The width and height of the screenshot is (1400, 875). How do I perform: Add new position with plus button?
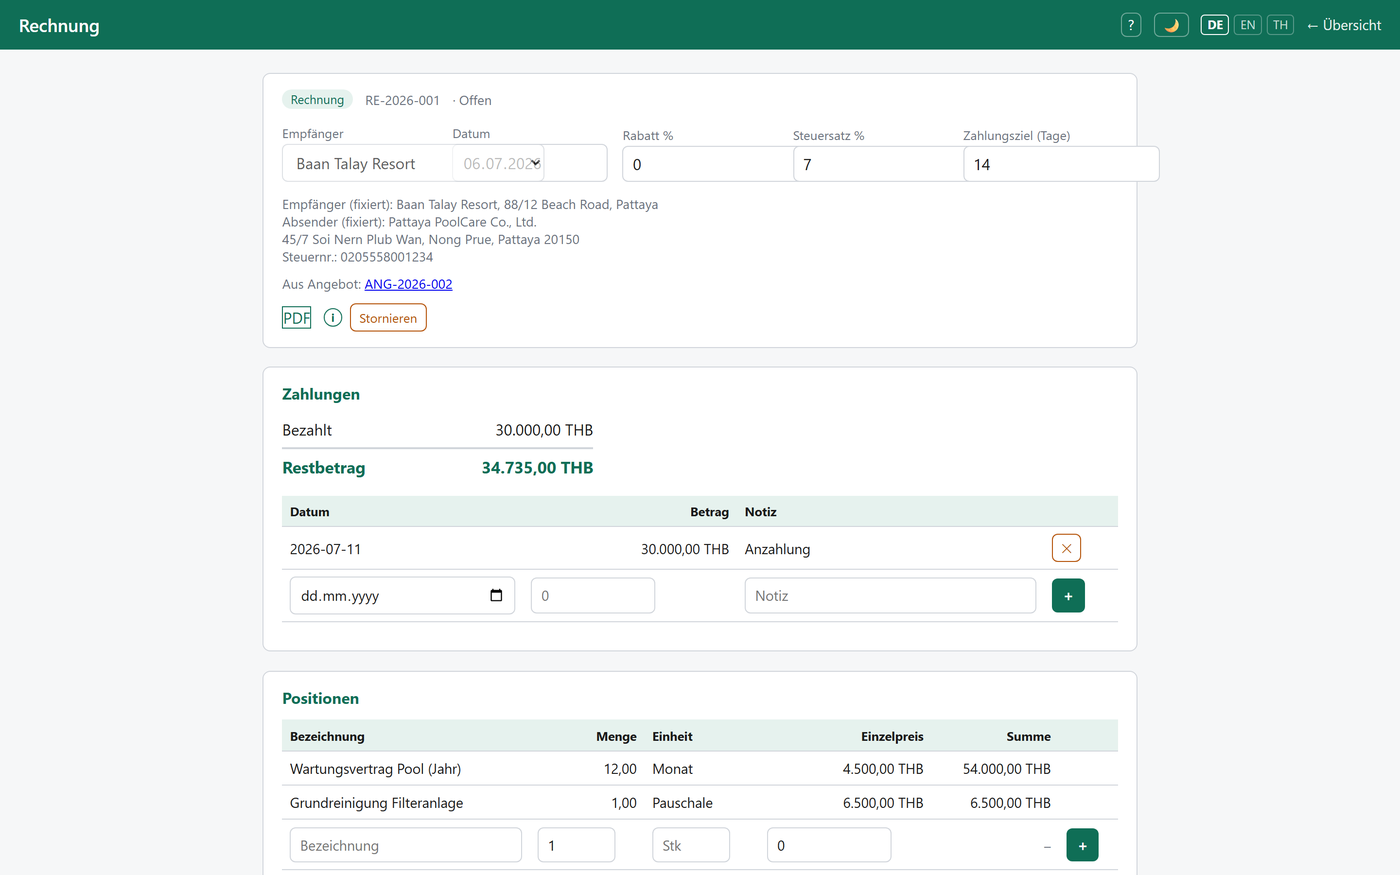pyautogui.click(x=1082, y=845)
